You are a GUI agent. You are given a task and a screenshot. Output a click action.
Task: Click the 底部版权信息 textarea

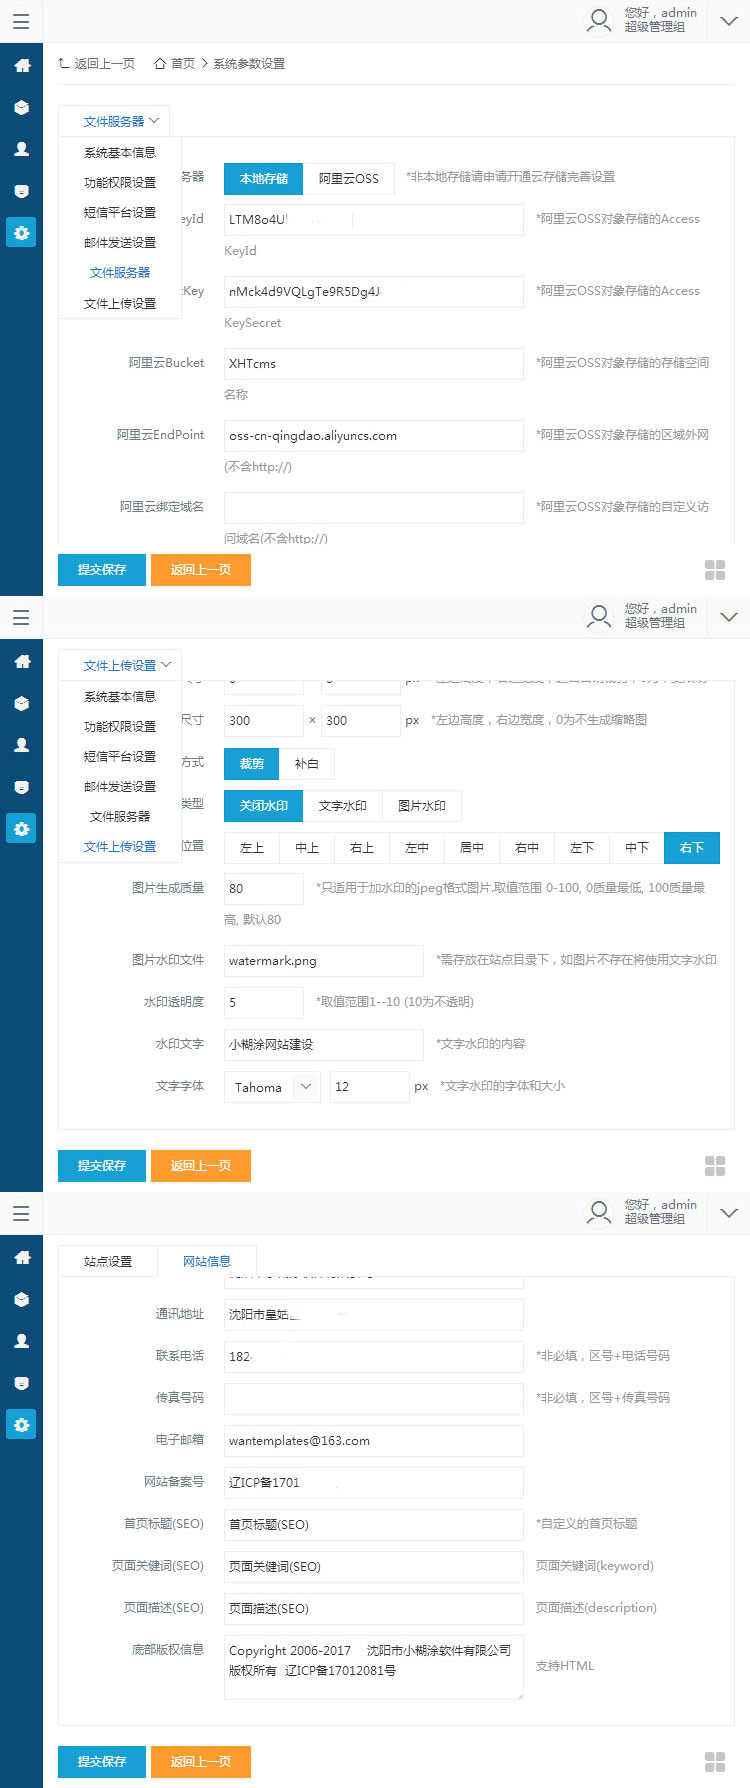[374, 1665]
